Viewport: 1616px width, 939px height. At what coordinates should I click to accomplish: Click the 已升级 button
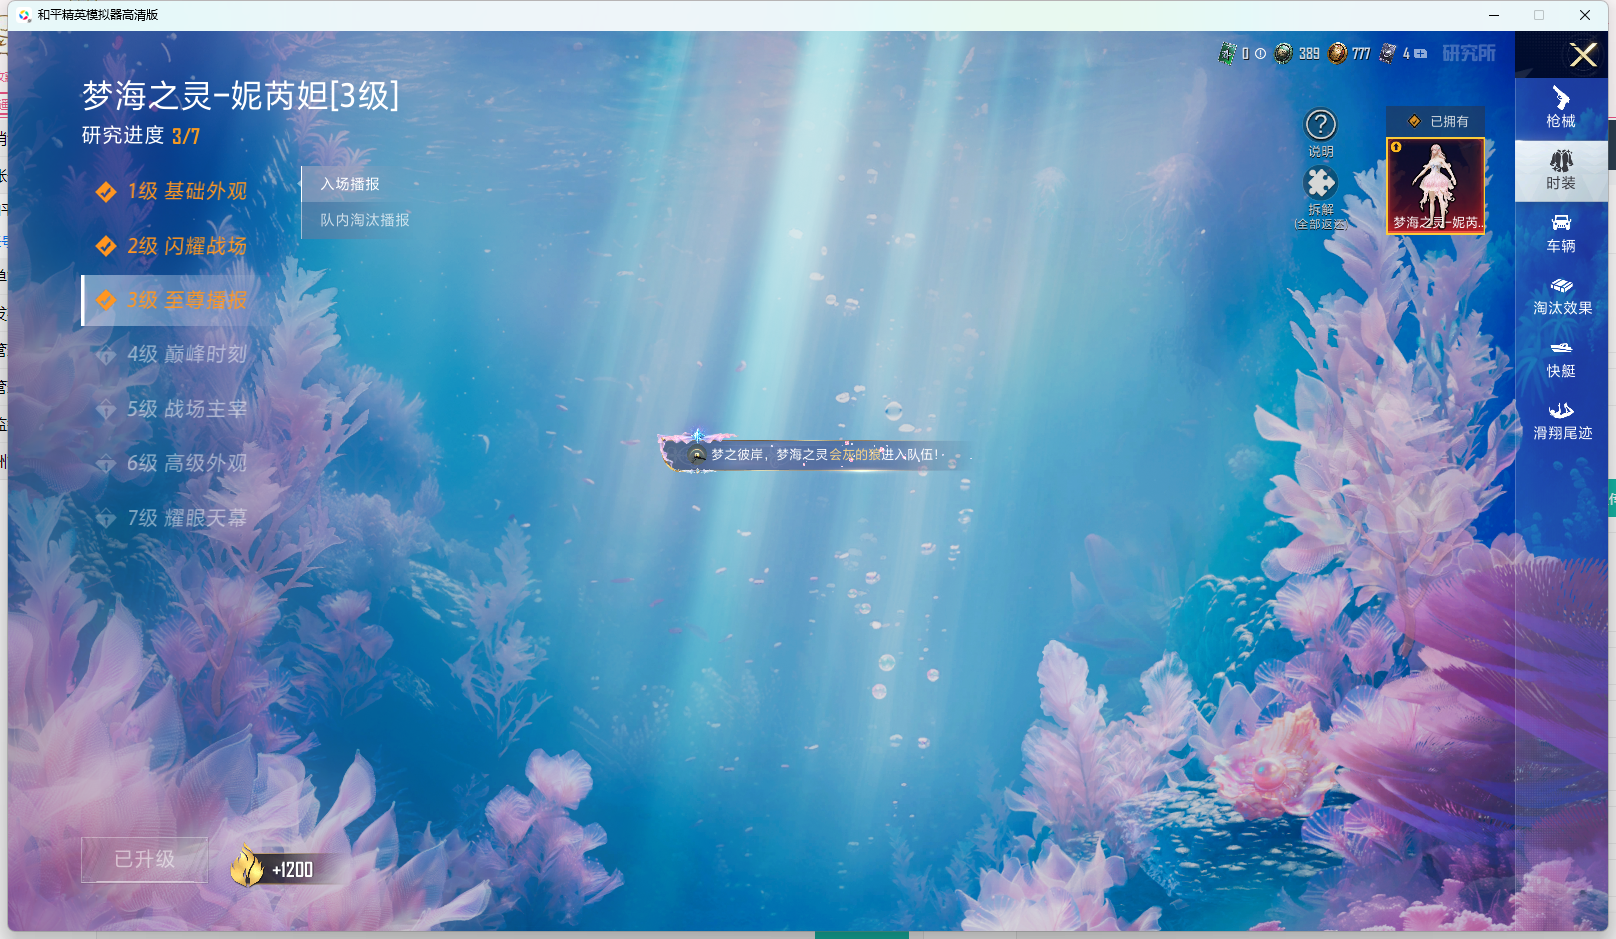[x=145, y=860]
